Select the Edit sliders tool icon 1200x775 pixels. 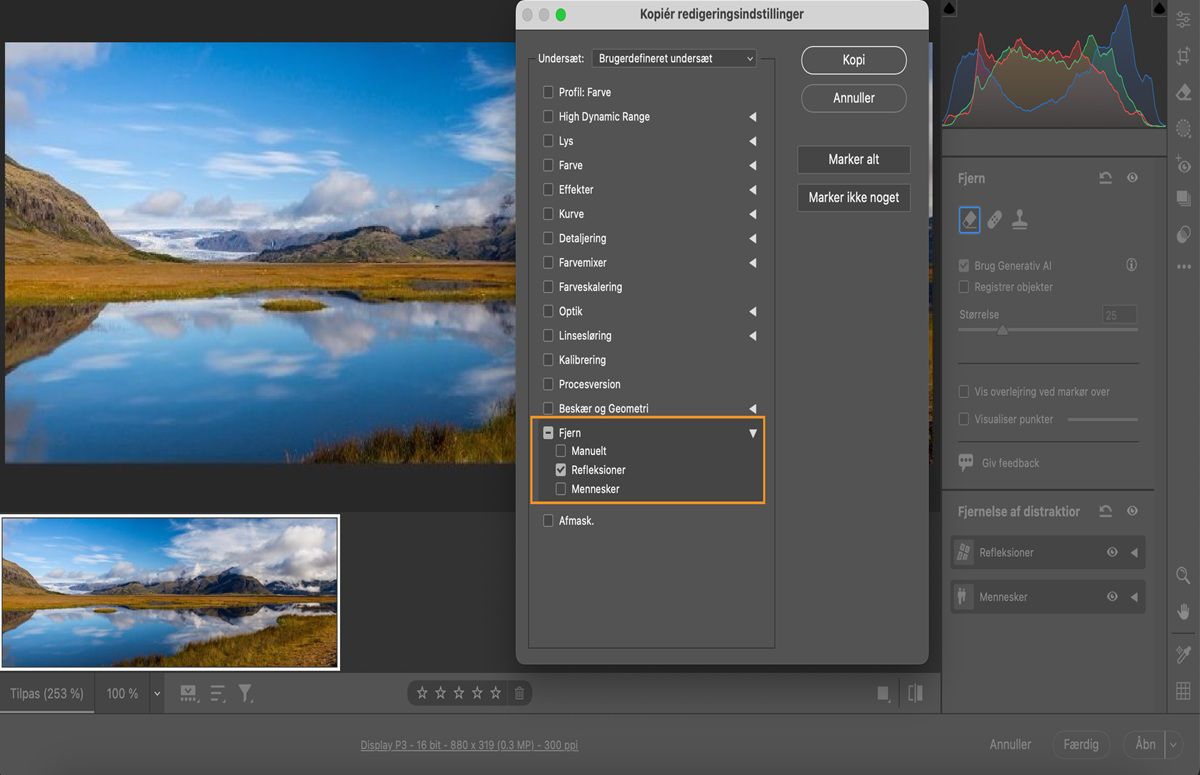pyautogui.click(x=1184, y=21)
